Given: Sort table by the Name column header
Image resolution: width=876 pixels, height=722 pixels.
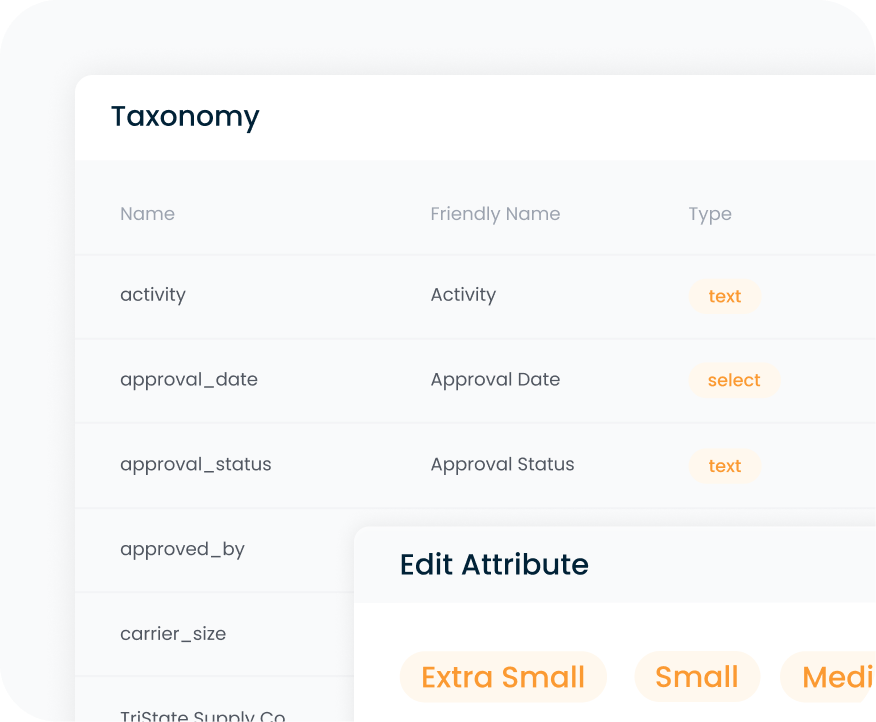Looking at the screenshot, I should pyautogui.click(x=147, y=213).
